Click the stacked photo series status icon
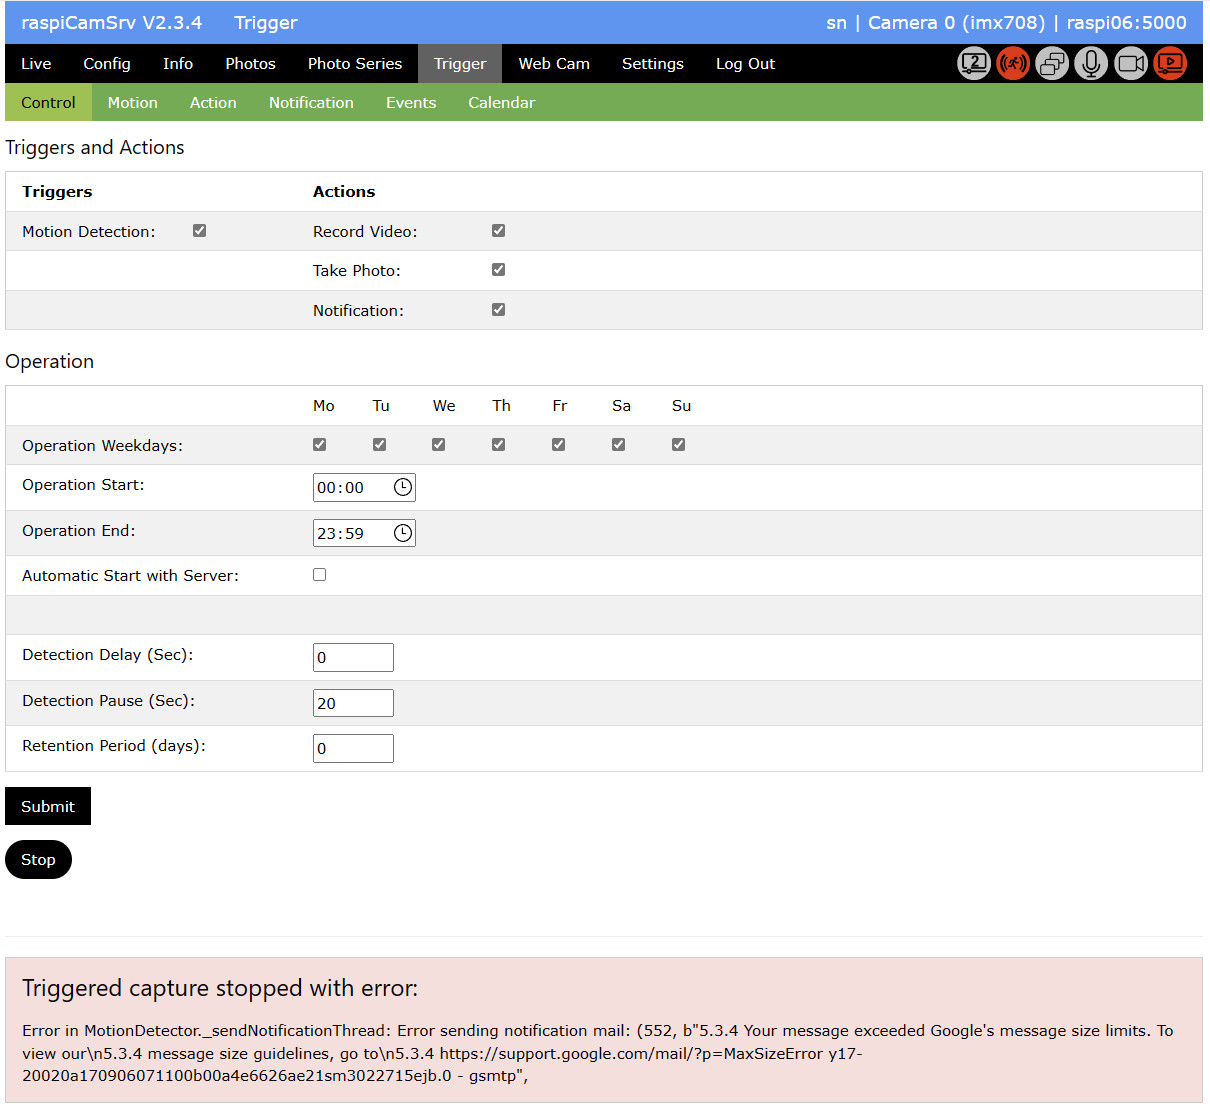Screen dimensions: 1210x1119 click(x=1052, y=64)
